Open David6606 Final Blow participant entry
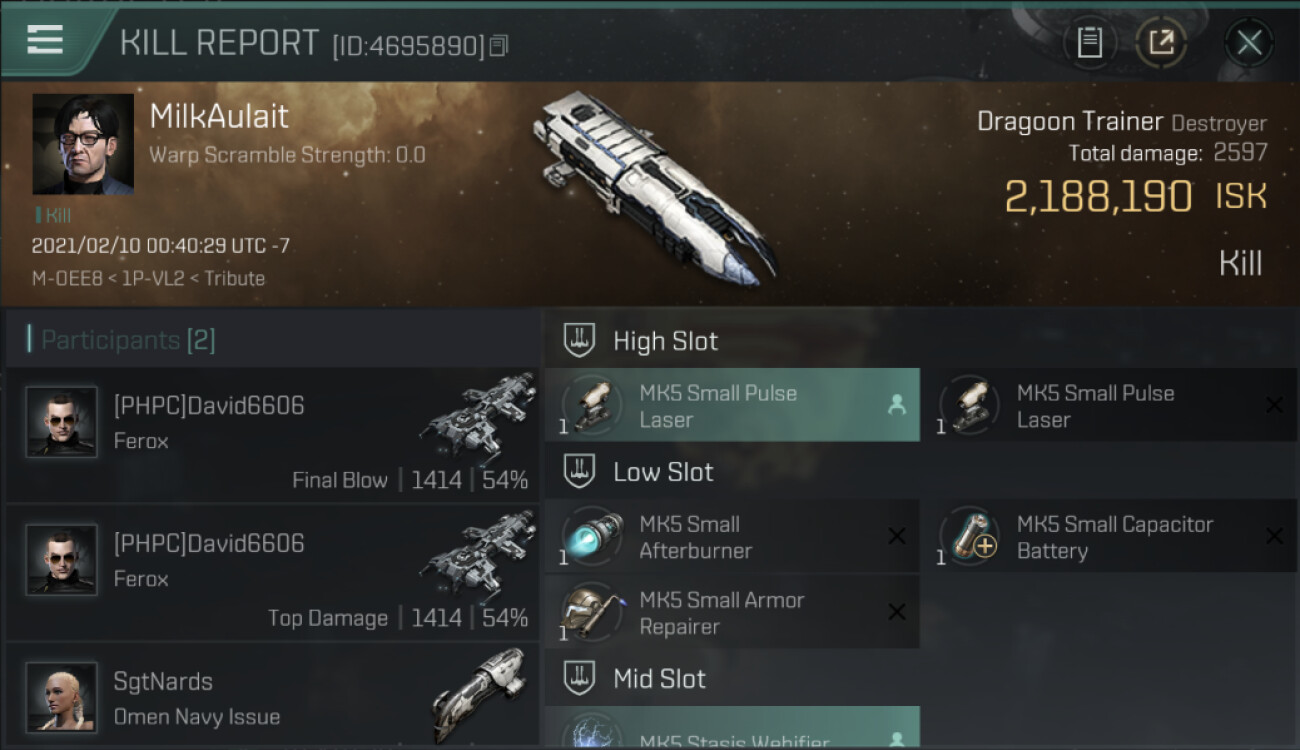Screen dimensions: 1300x750 point(272,434)
